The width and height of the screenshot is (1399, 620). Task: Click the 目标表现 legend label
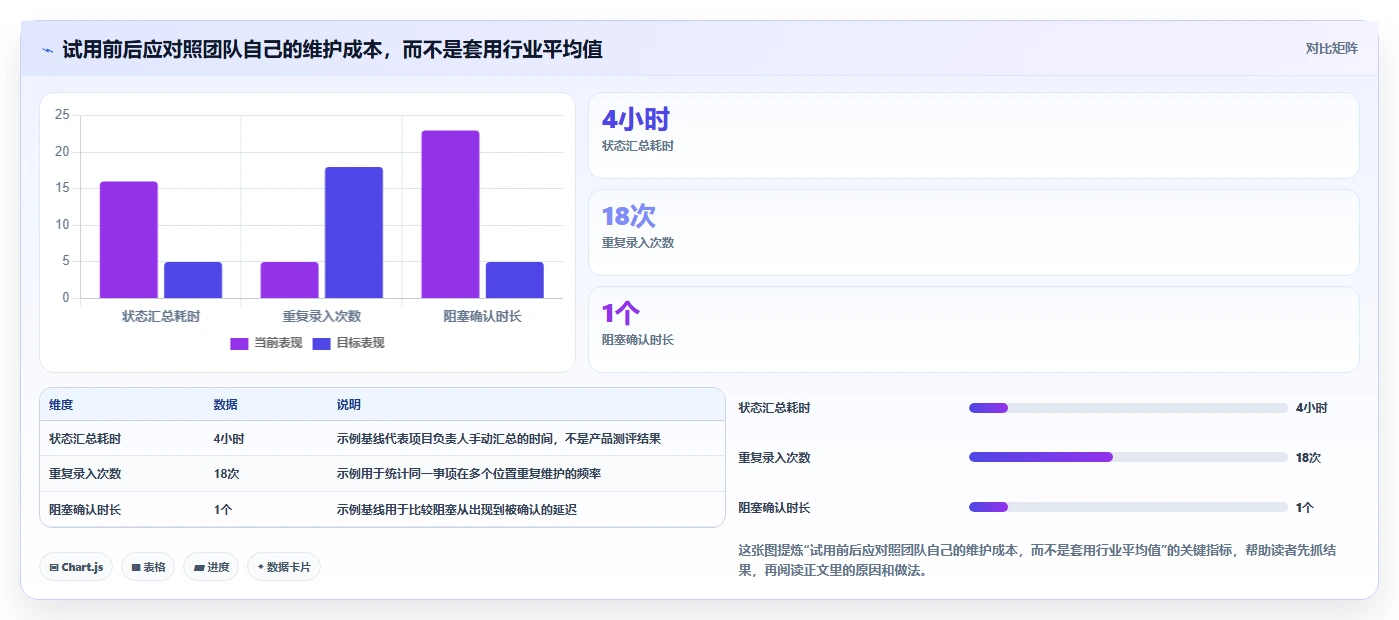pos(360,343)
